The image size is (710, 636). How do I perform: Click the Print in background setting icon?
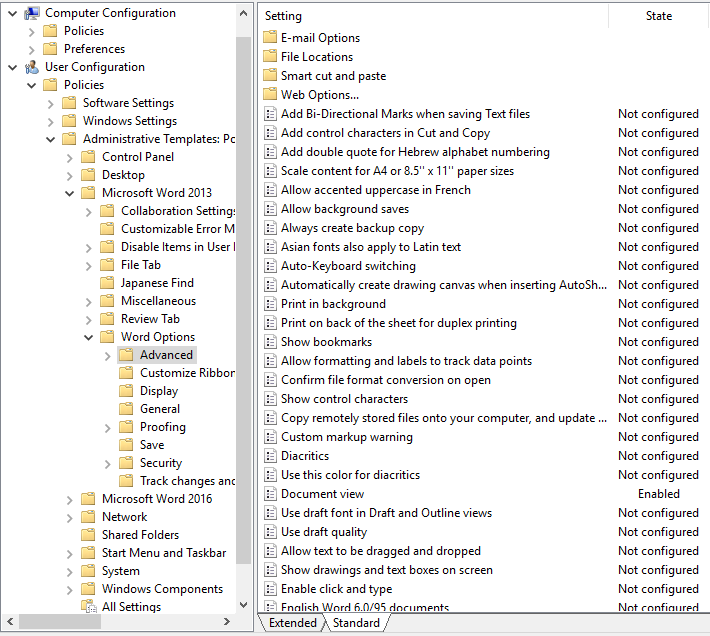coord(270,304)
